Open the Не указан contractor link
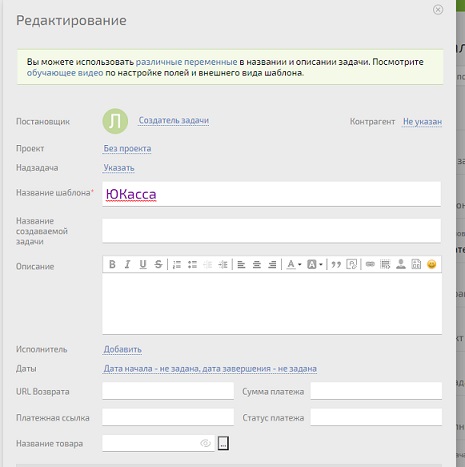465x467 pixels. point(423,122)
